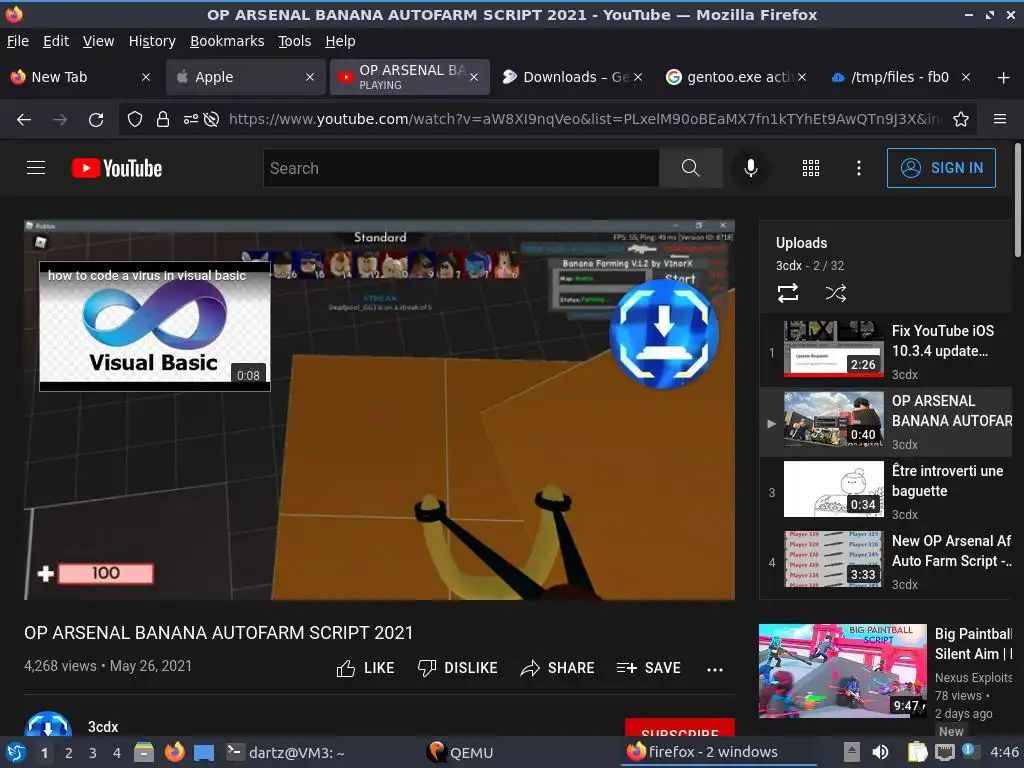Open the Bookmarks menu
This screenshot has height=768, width=1024.
(227, 41)
